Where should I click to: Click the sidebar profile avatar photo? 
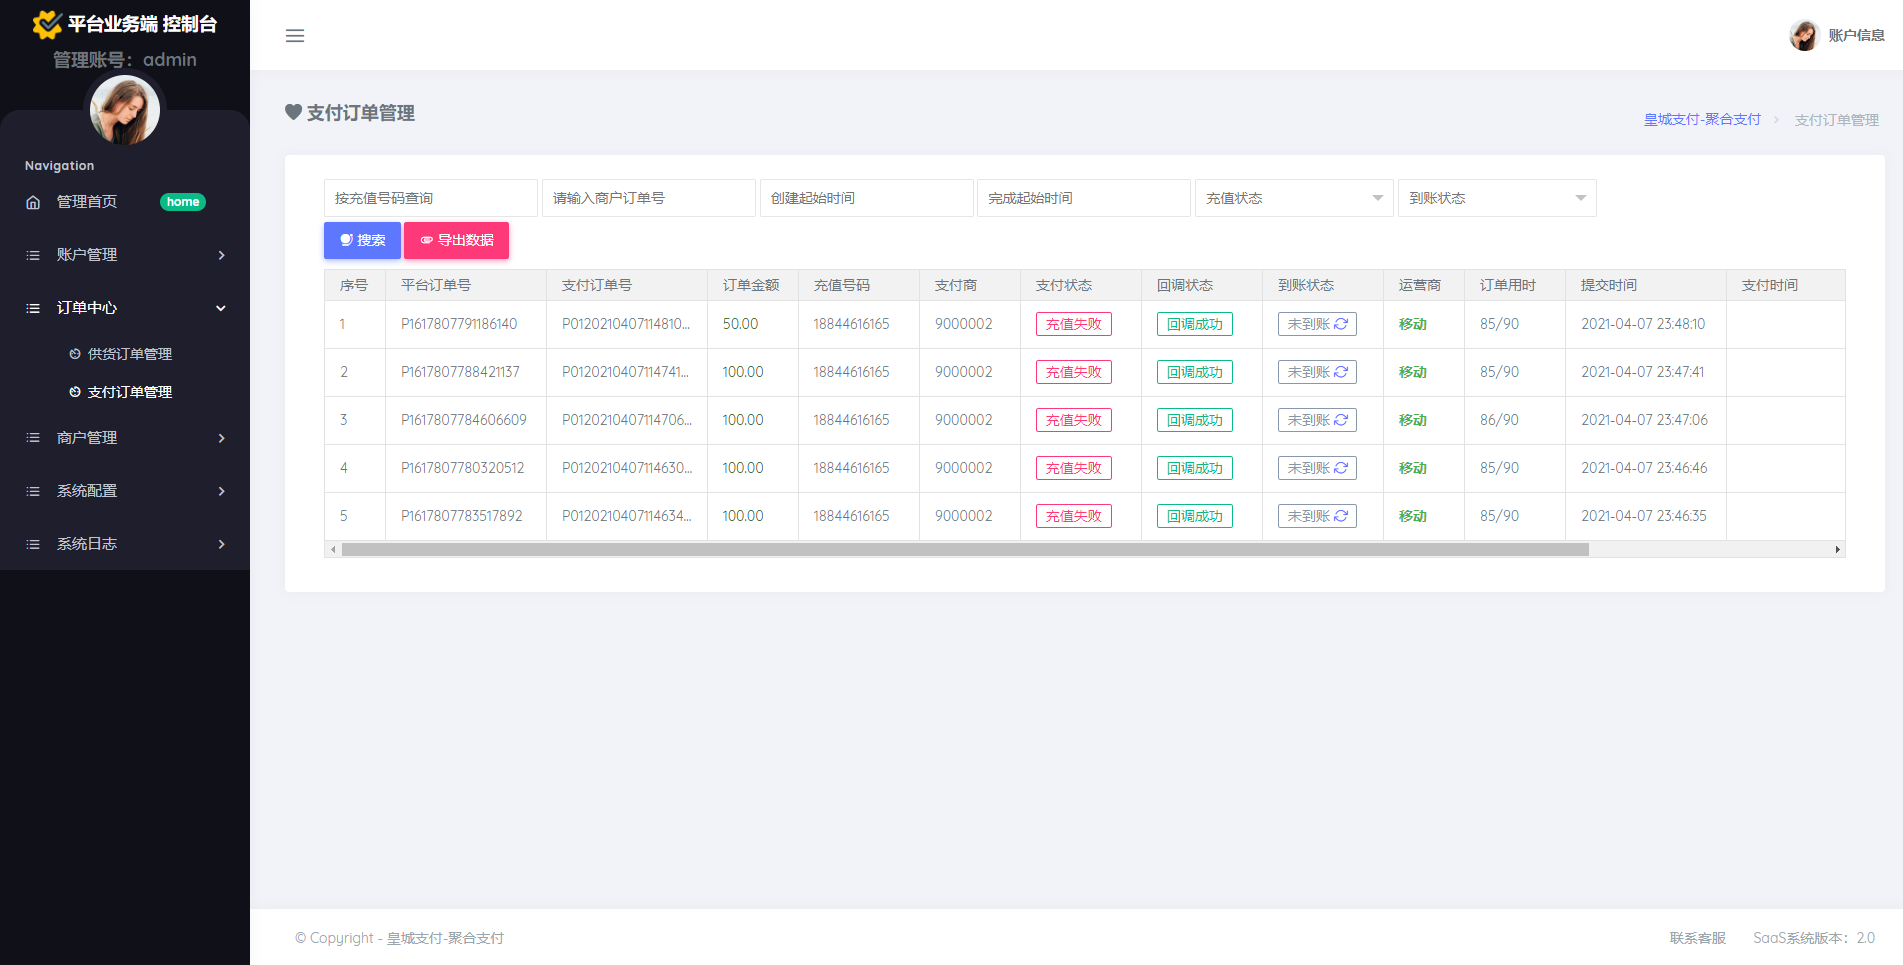tap(124, 109)
